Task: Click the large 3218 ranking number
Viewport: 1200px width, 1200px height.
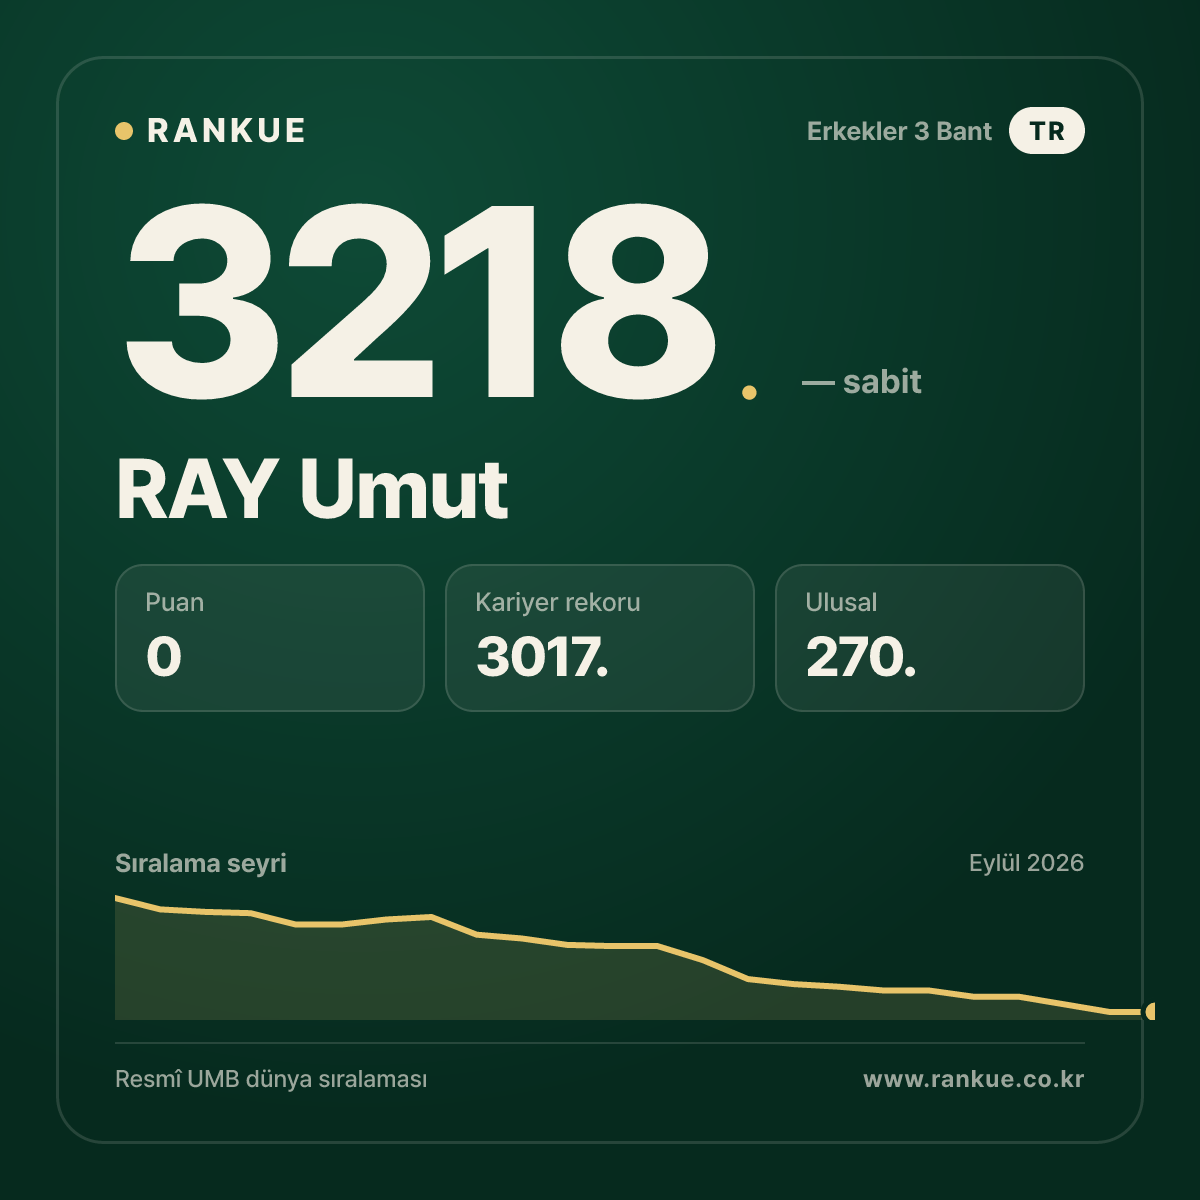Action: [421, 302]
